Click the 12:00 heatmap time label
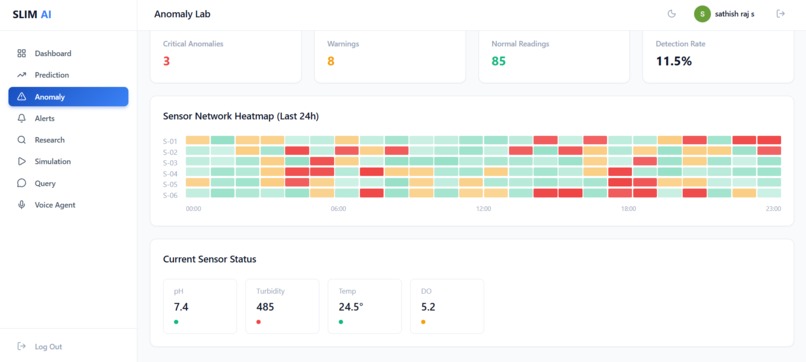Image resolution: width=806 pixels, height=362 pixels. 483,209
